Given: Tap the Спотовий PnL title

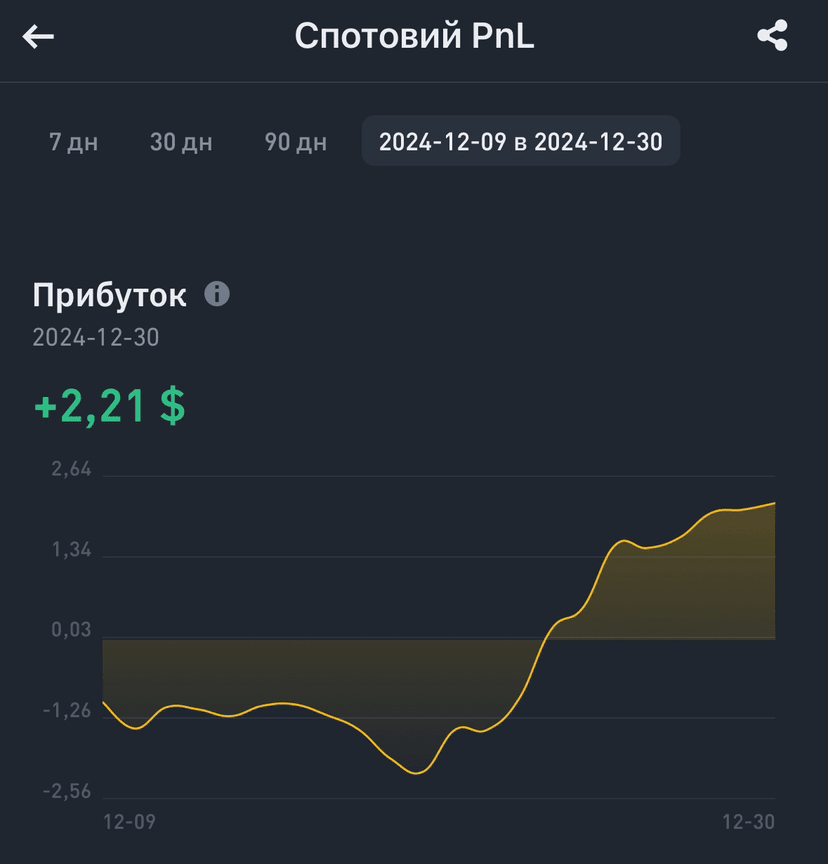Looking at the screenshot, I should [x=414, y=36].
